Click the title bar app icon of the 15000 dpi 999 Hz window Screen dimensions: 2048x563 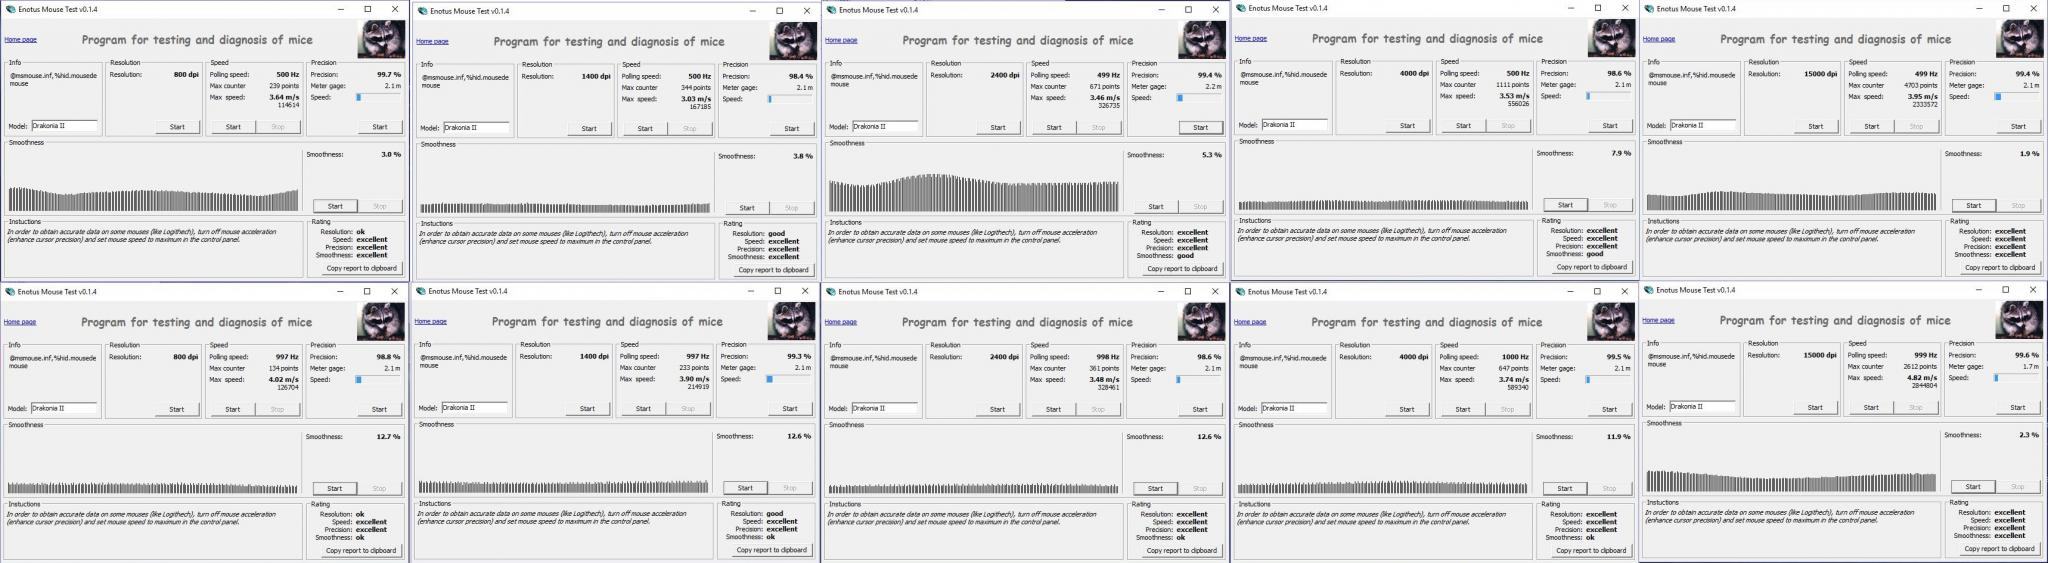click(1649, 289)
